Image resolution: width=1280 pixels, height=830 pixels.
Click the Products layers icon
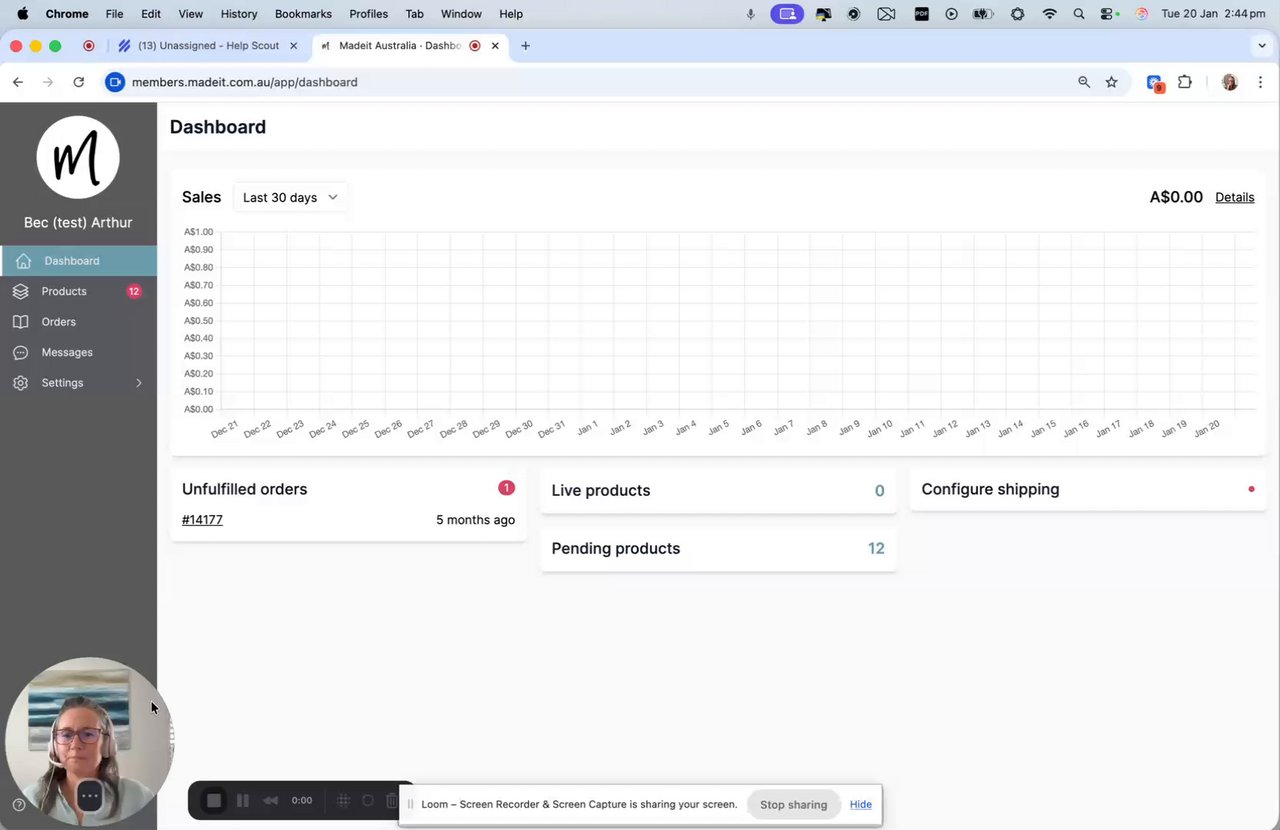coord(20,291)
